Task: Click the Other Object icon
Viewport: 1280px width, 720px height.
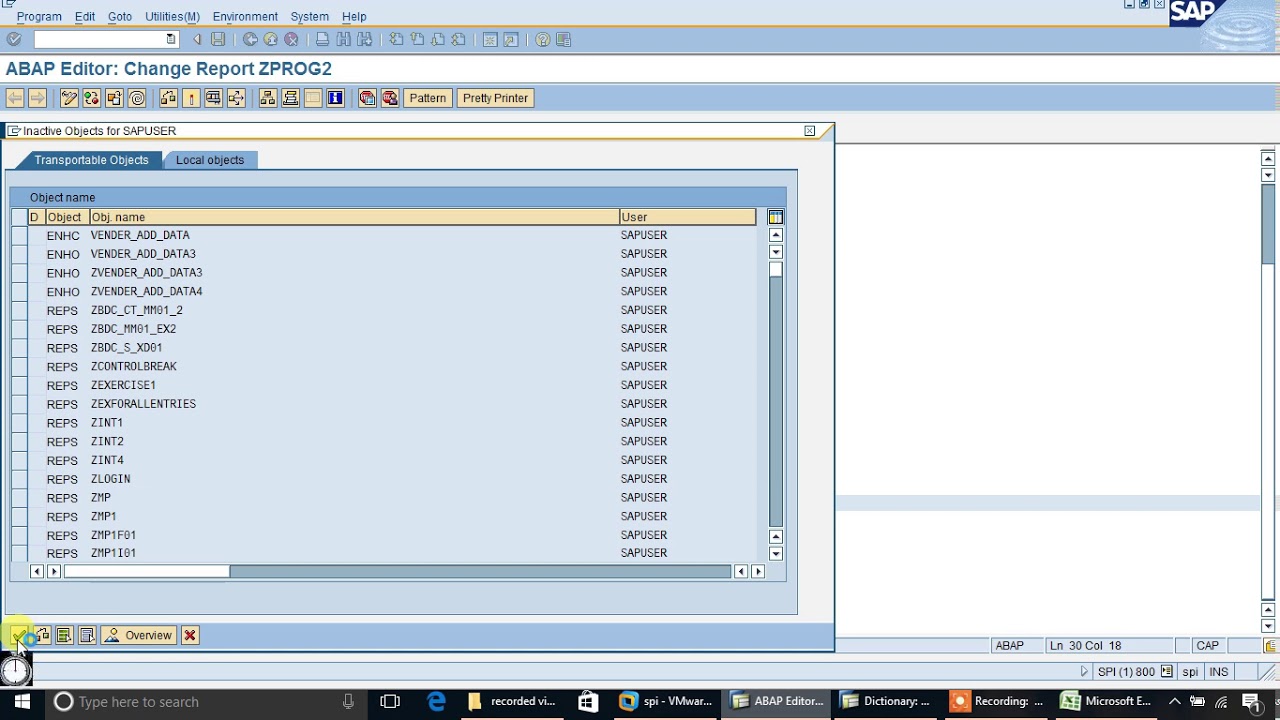Action: [114, 98]
